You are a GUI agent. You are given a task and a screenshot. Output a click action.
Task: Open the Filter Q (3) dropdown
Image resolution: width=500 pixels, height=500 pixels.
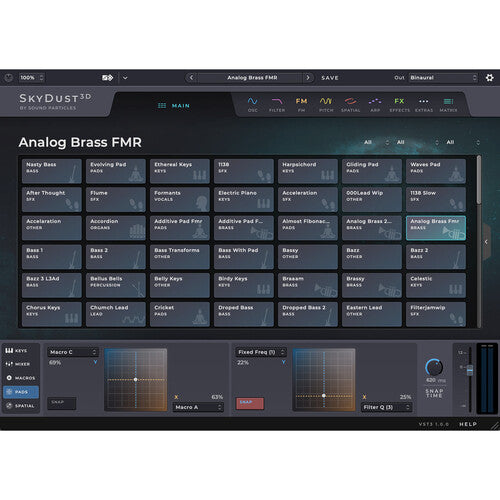click(386, 407)
